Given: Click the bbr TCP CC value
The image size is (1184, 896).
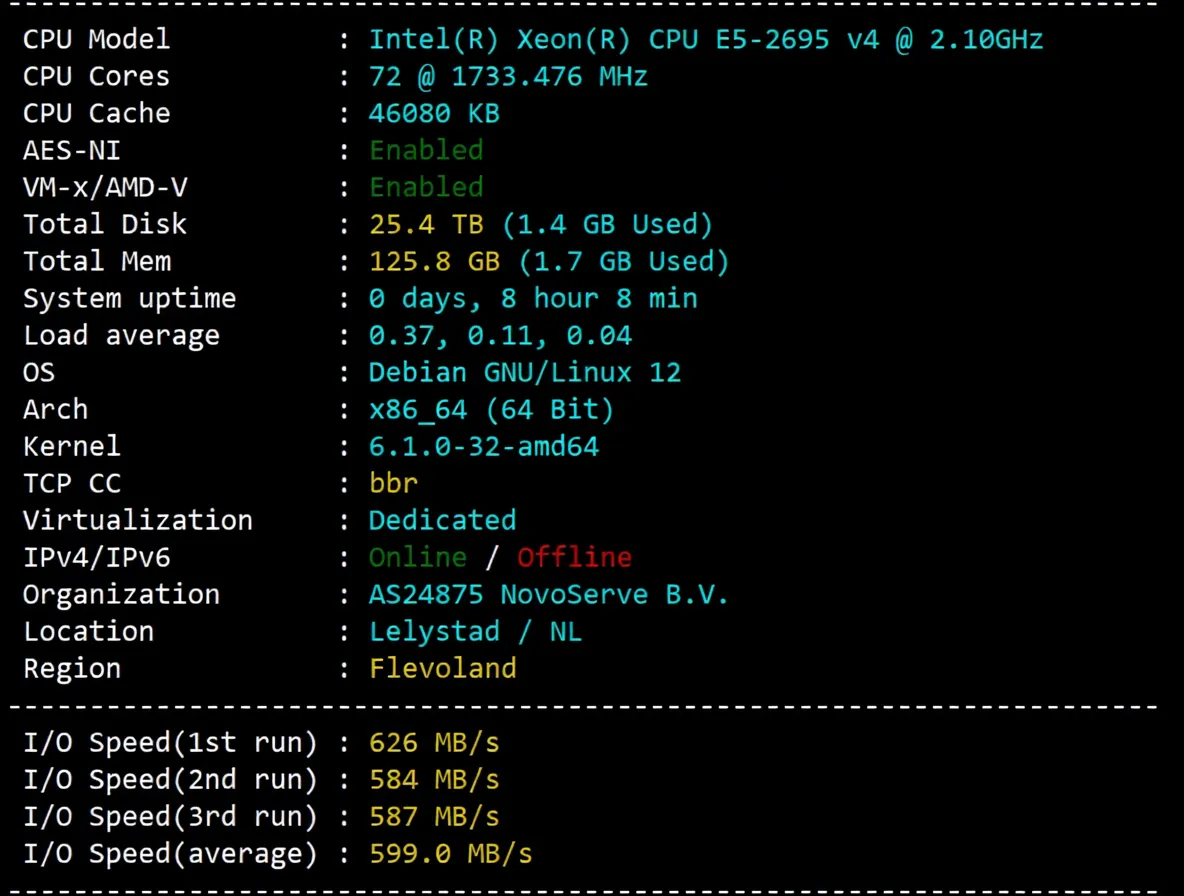Looking at the screenshot, I should click(393, 483).
